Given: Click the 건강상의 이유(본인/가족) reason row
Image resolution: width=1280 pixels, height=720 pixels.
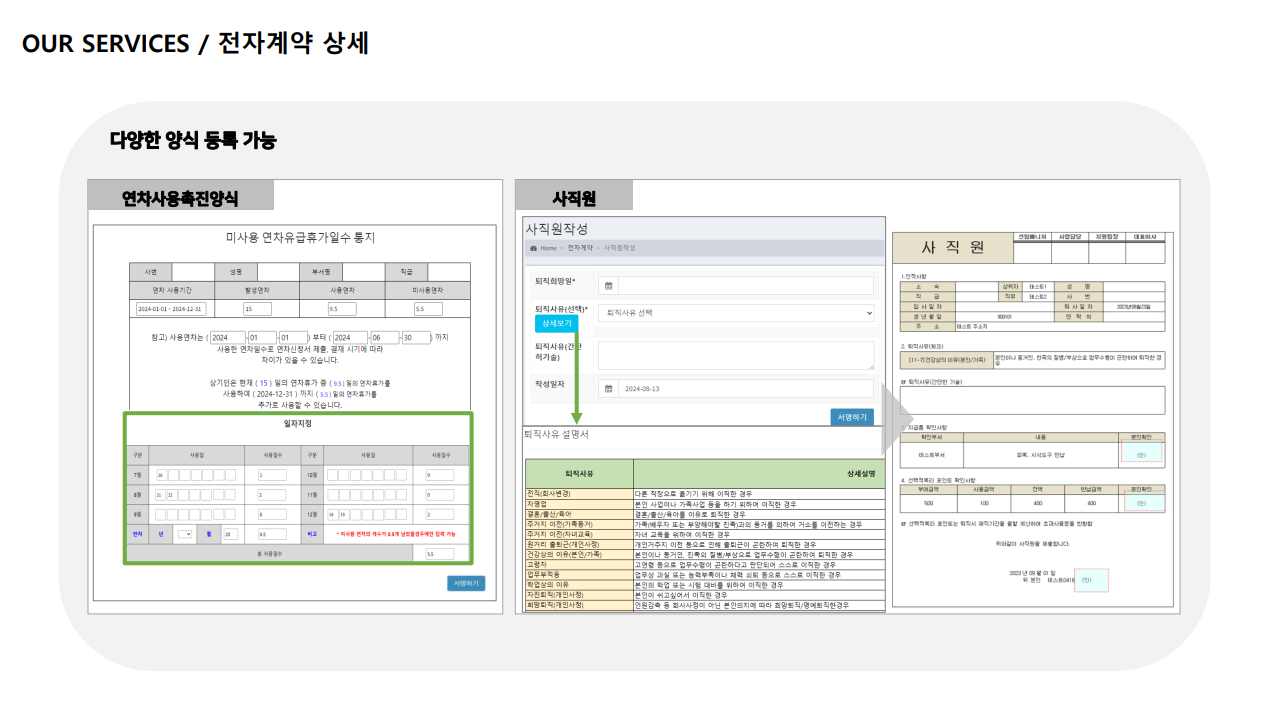Looking at the screenshot, I should (704, 554).
